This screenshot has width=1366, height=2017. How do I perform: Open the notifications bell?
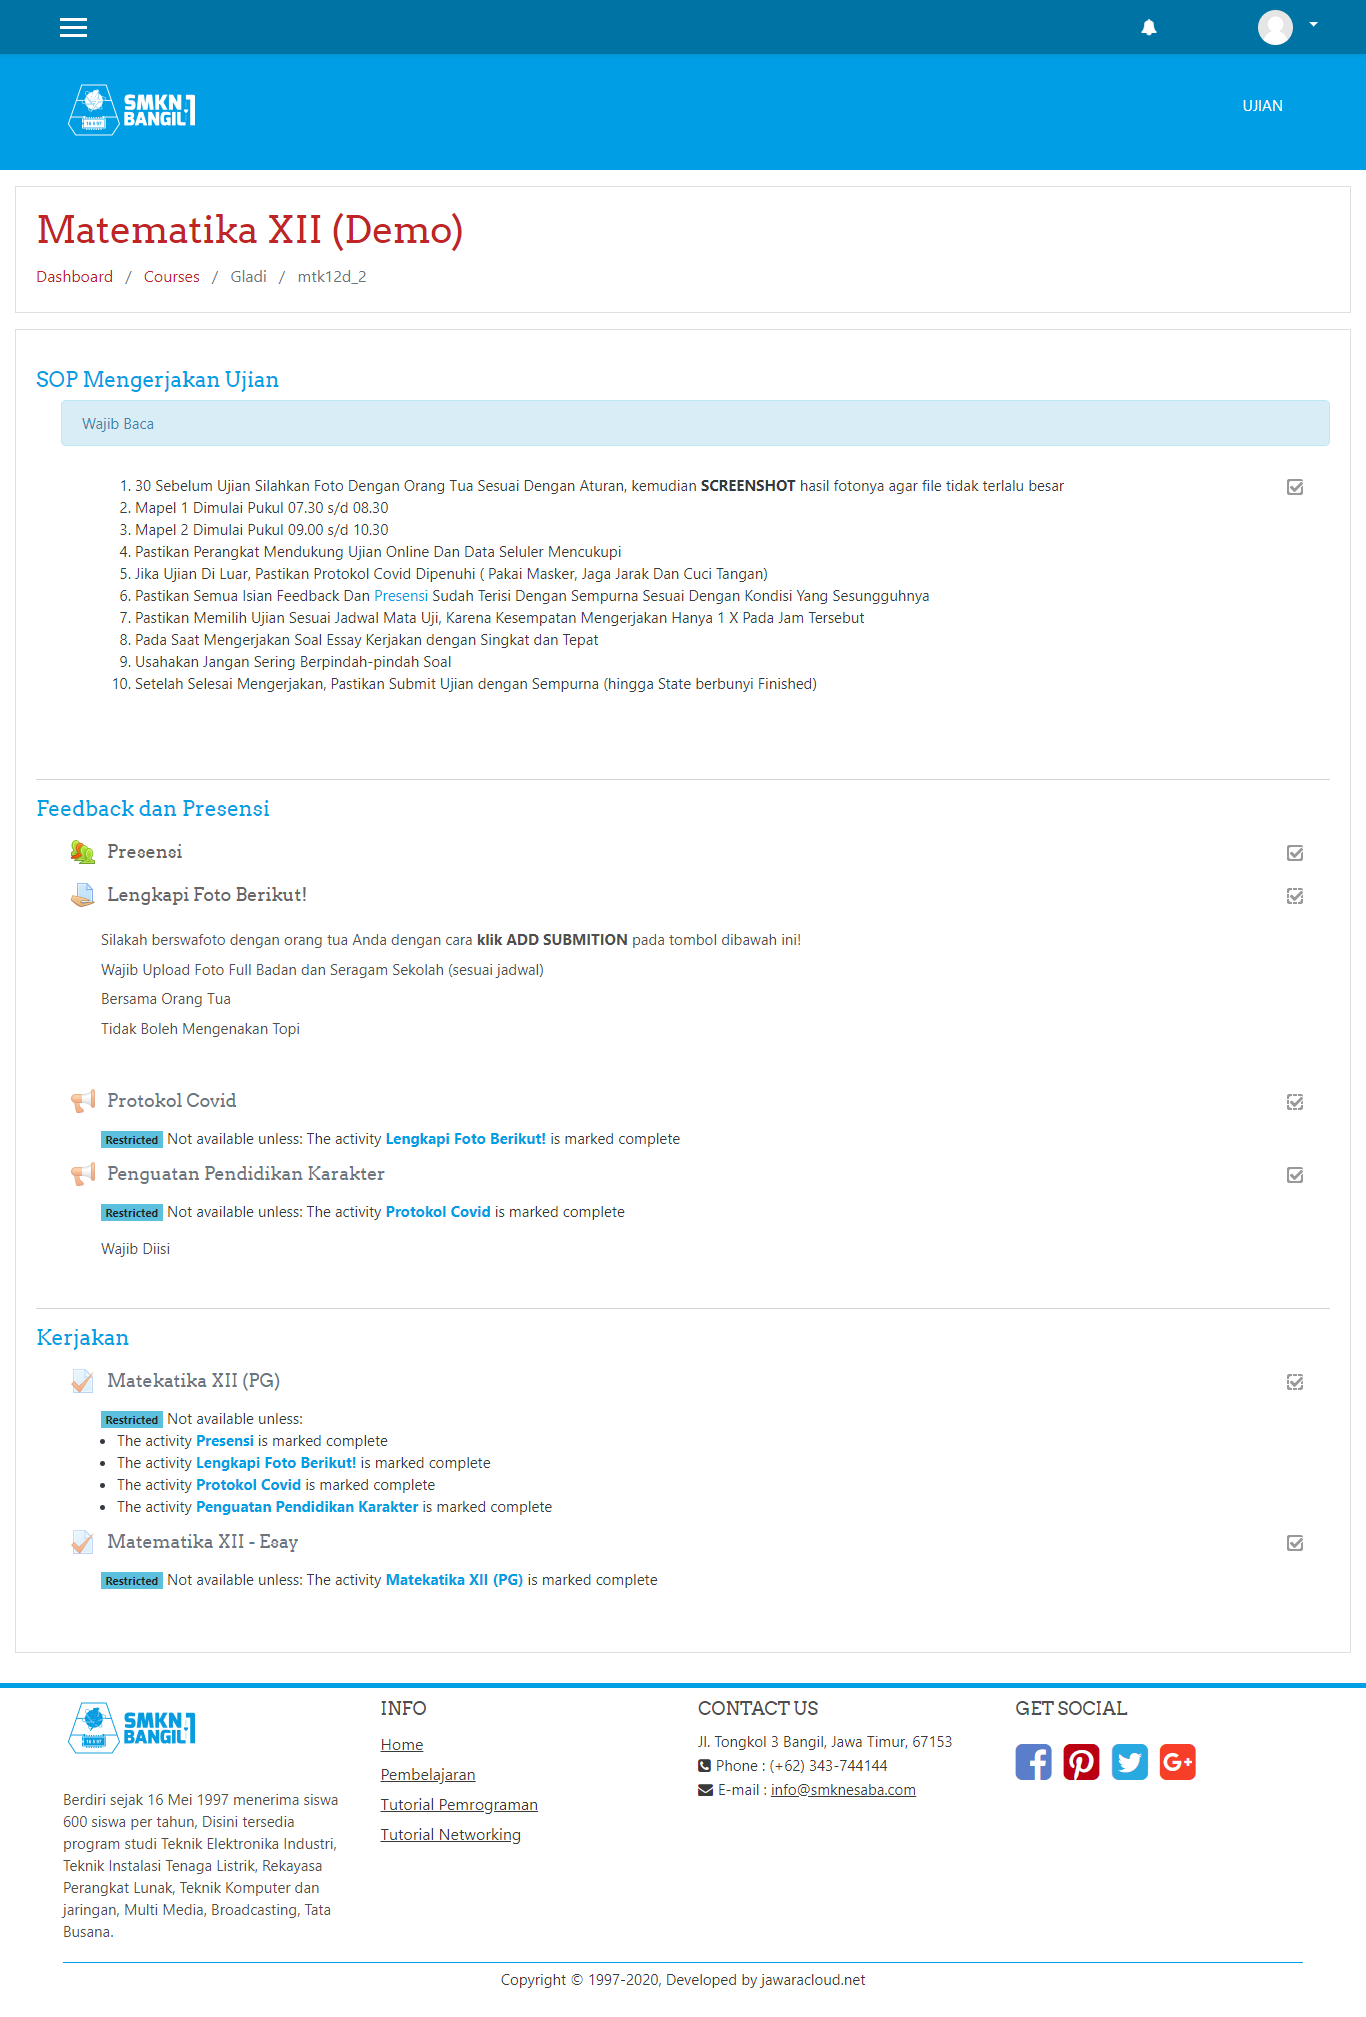(x=1149, y=27)
